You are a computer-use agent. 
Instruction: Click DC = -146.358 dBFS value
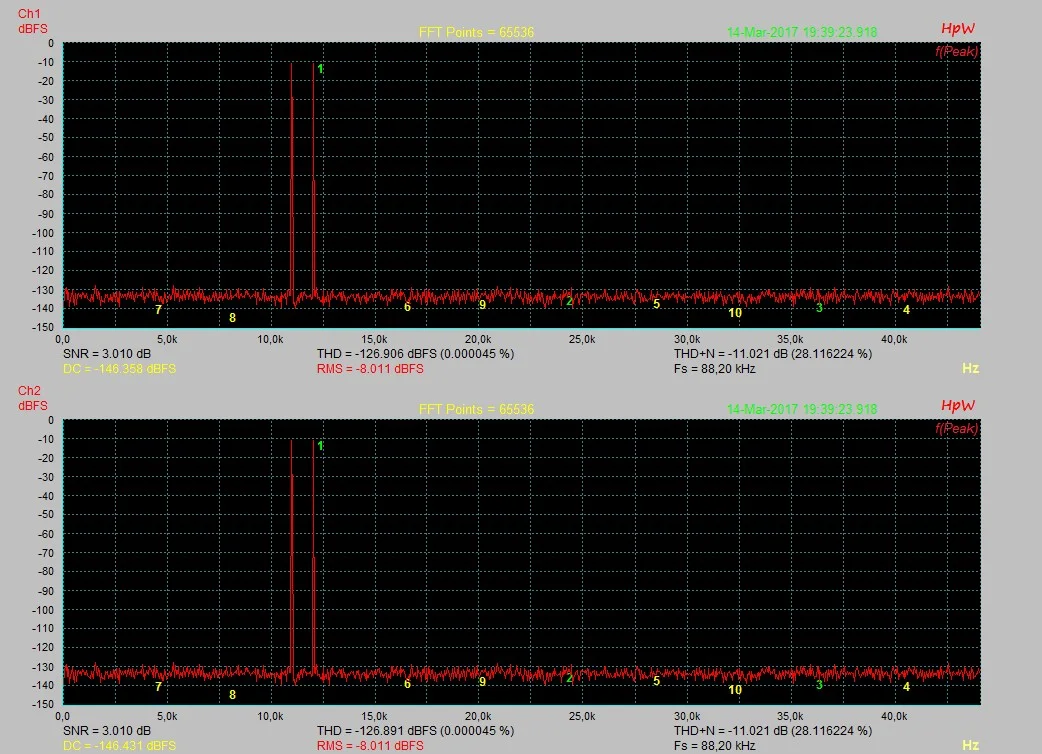point(120,369)
